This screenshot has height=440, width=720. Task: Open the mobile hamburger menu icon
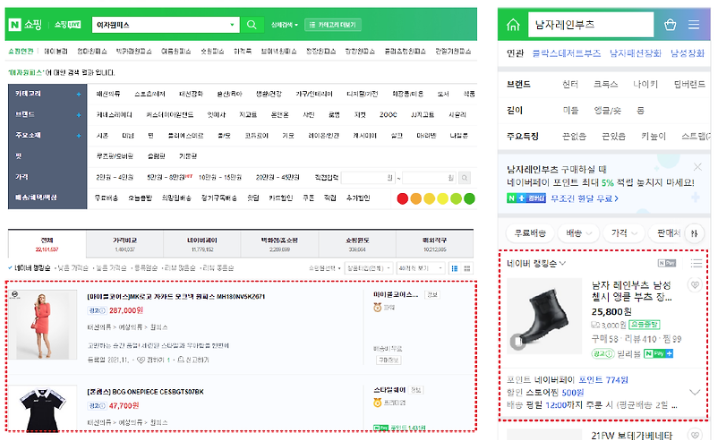coord(694,24)
